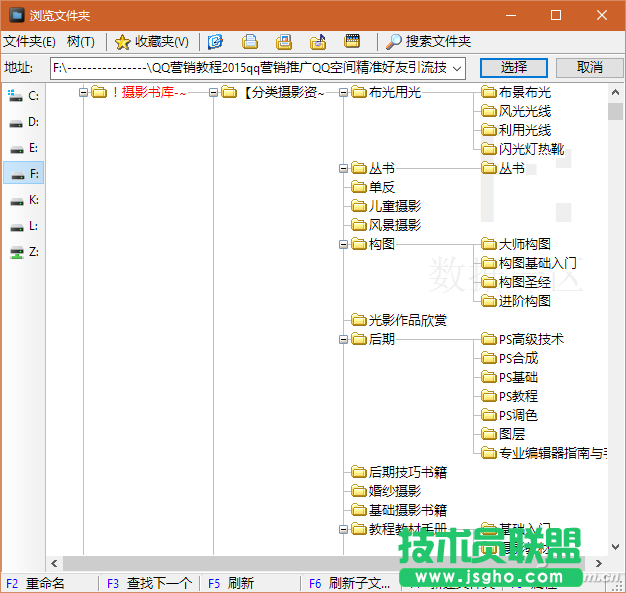Open the 文件夹(E) menu
The image size is (626, 593).
[30, 42]
